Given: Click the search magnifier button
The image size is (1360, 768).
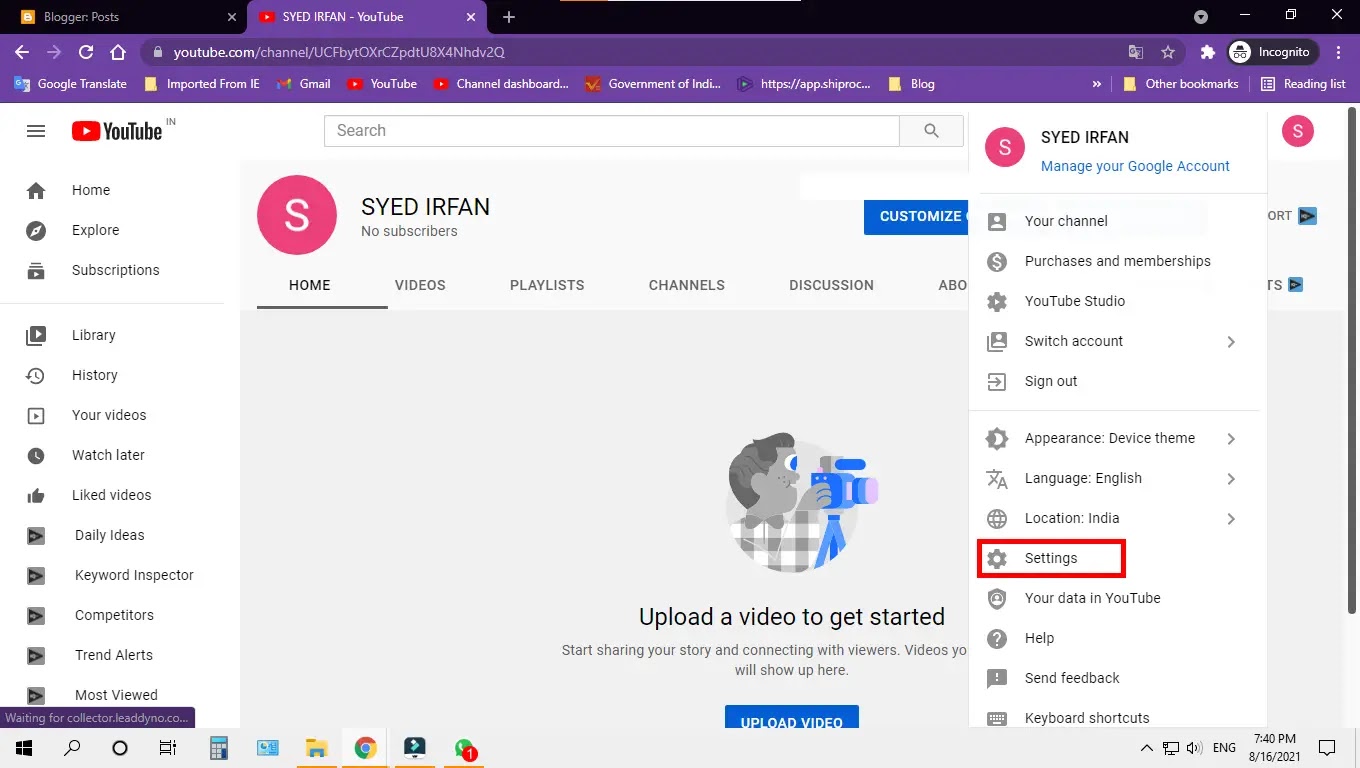Looking at the screenshot, I should [931, 131].
